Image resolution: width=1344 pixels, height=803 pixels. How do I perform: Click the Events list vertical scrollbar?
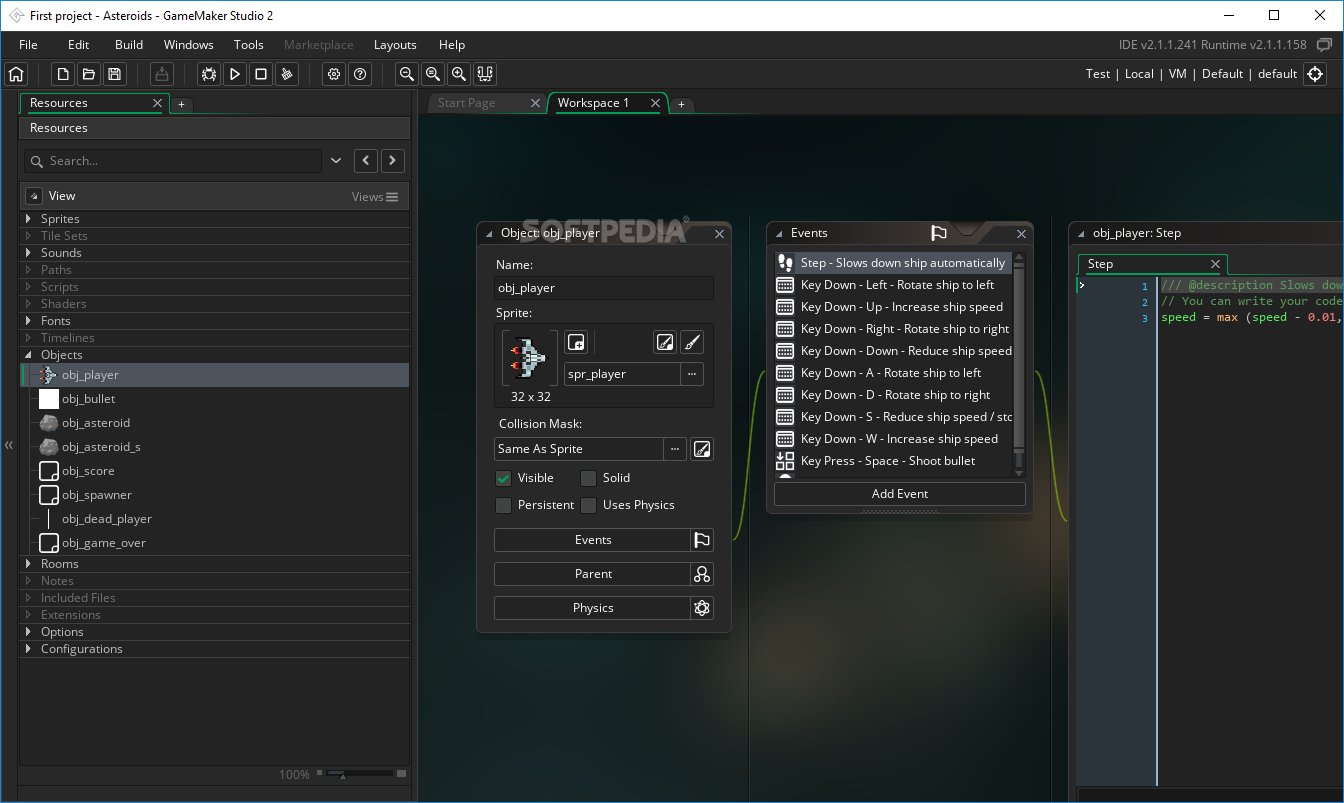[x=1019, y=365]
